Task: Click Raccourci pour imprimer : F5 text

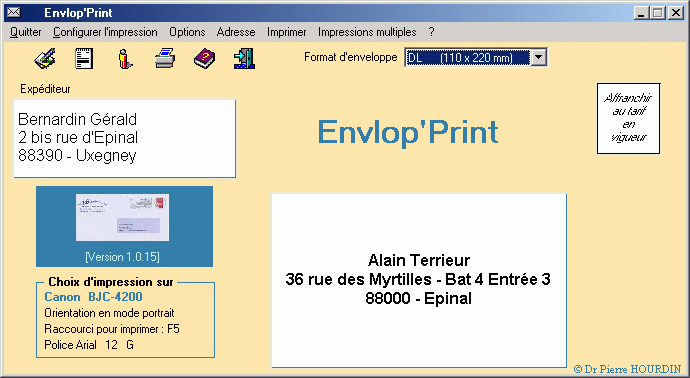Action: (x=112, y=329)
